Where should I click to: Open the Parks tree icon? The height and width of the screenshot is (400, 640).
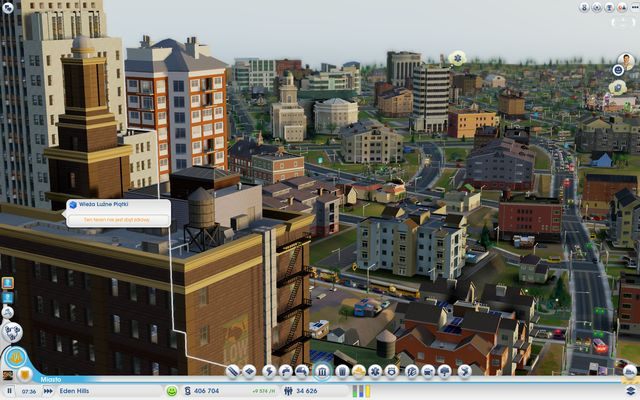444,371
